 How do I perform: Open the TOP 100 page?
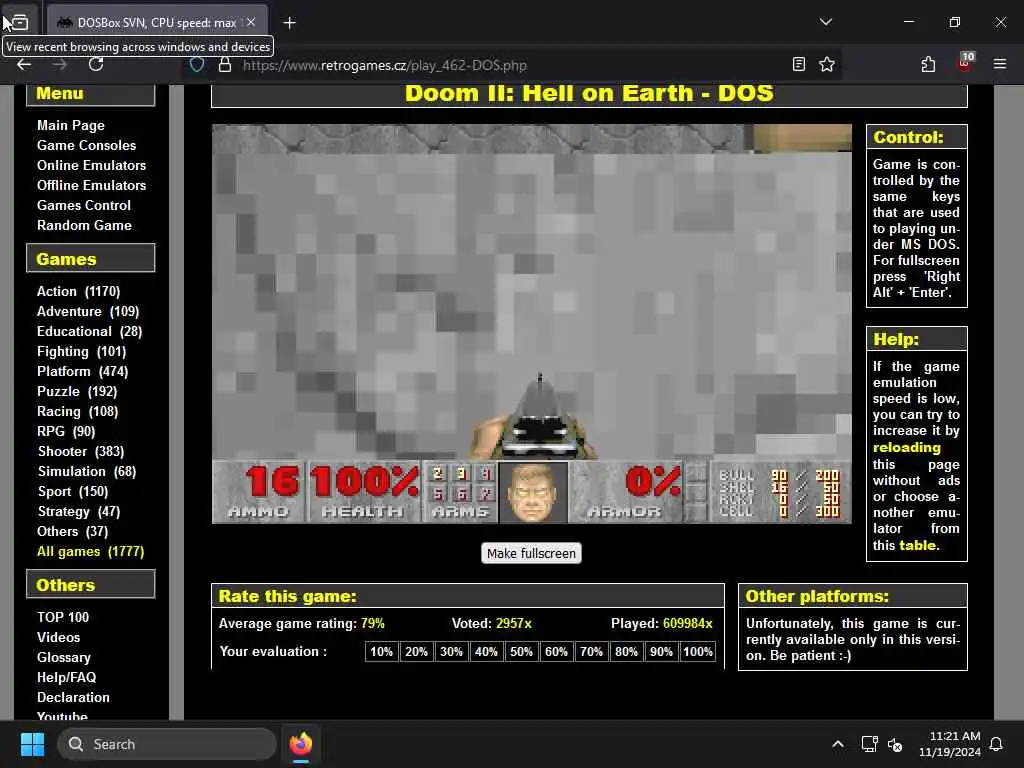pos(63,617)
